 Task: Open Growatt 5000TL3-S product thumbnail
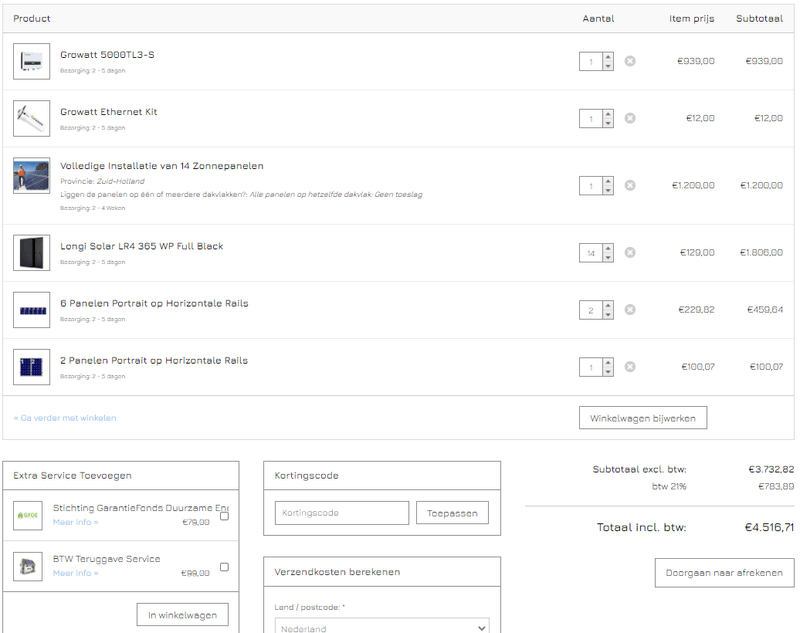[31, 61]
